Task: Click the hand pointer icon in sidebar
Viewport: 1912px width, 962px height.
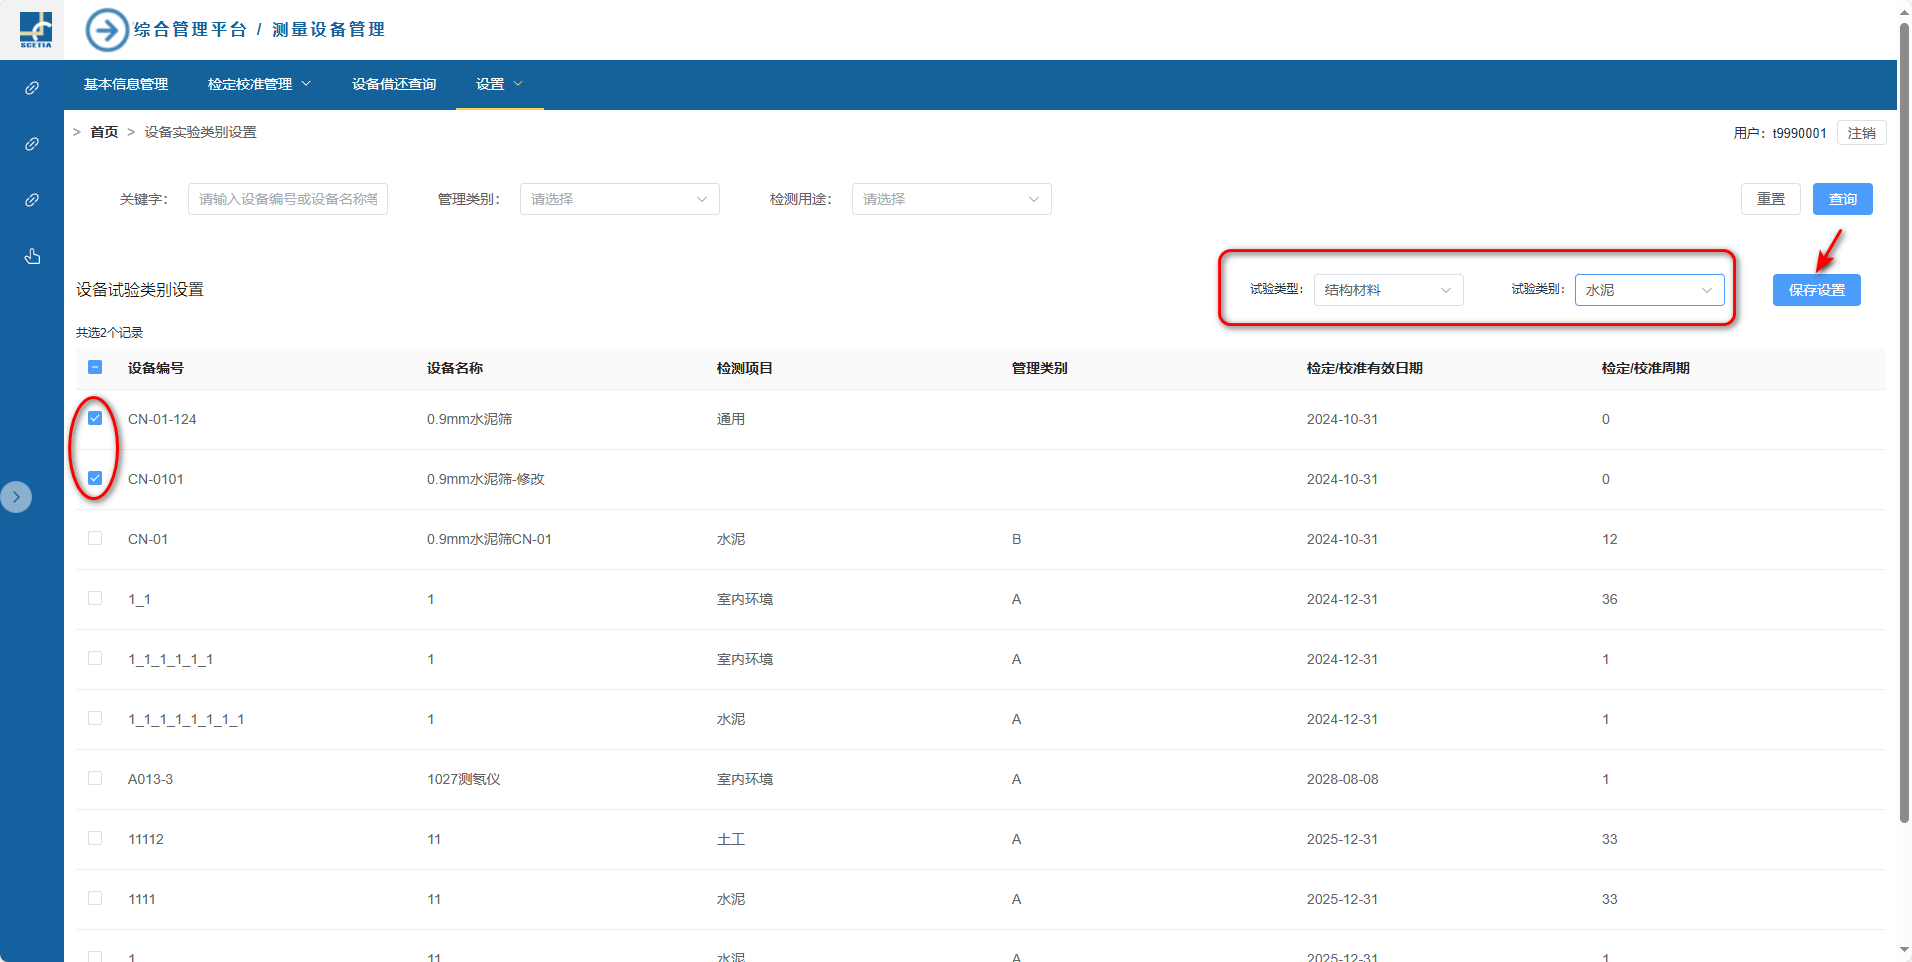Action: 32,257
